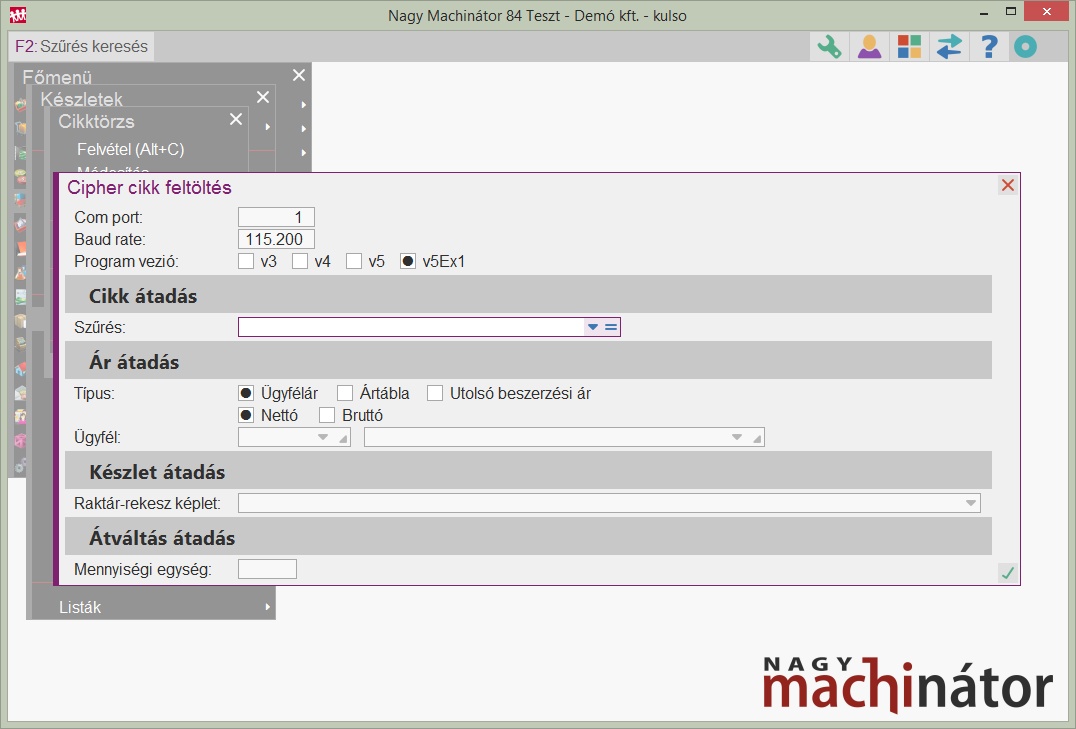
Task: Click the Nagy Machinátor app icon in title bar
Action: 18,14
